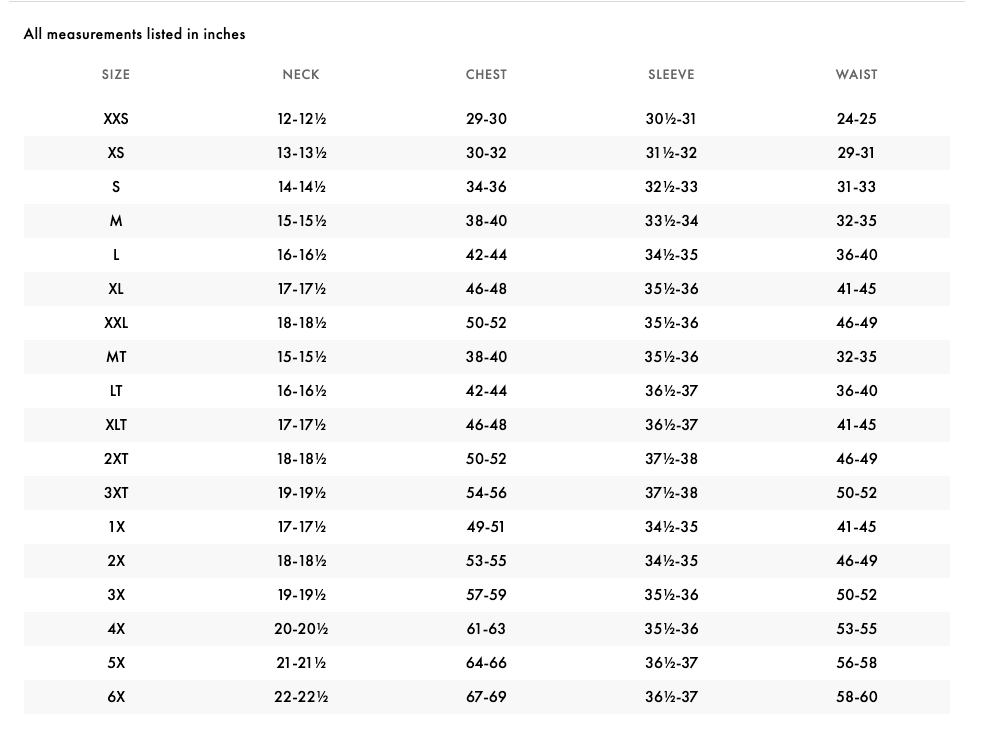Select the XXL size label

pyautogui.click(x=116, y=323)
